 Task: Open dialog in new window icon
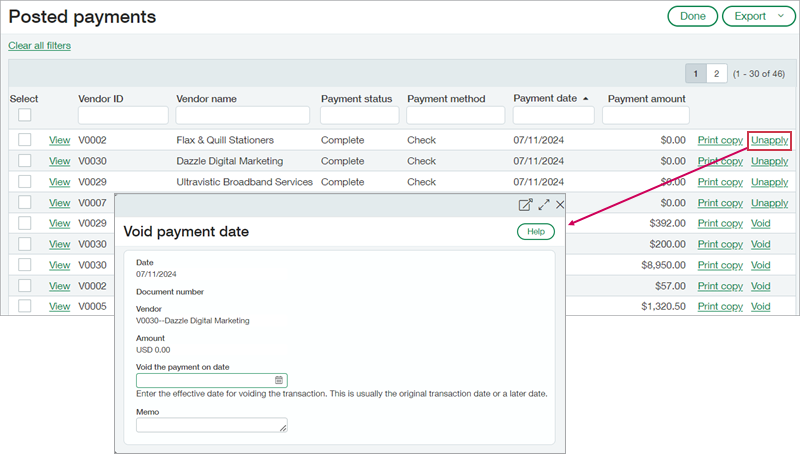[525, 204]
